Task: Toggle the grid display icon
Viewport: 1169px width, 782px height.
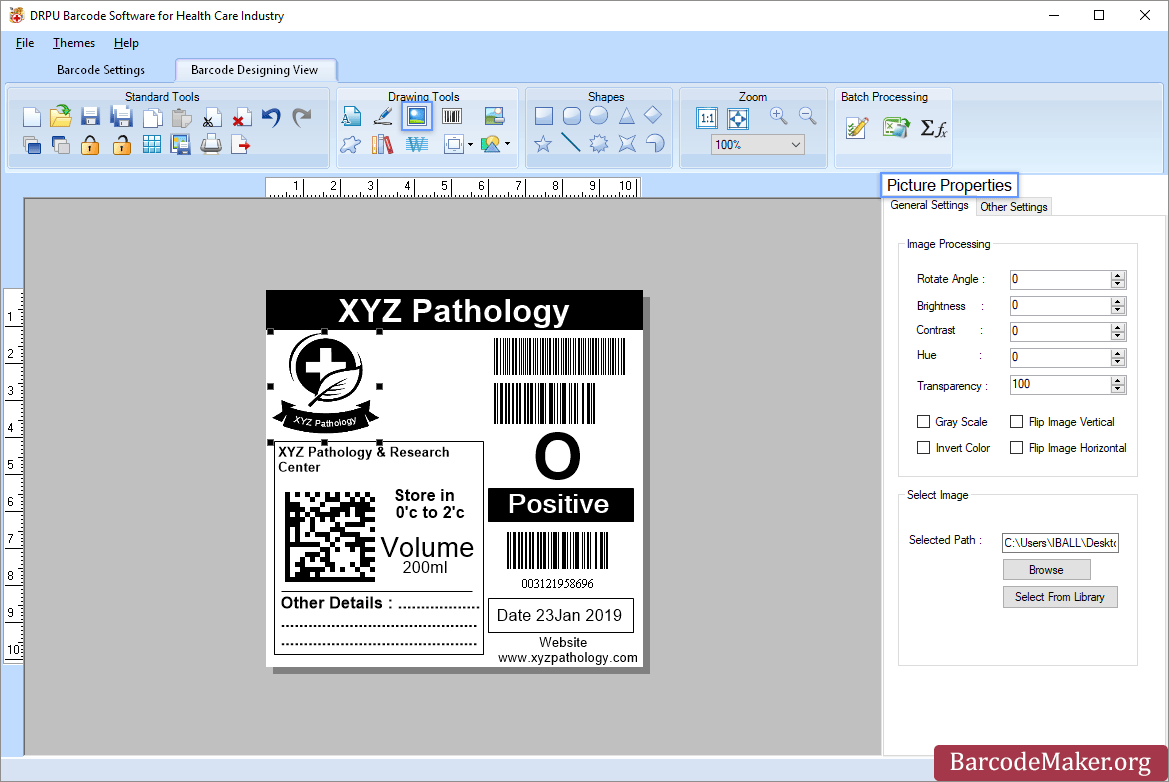Action: coord(151,145)
